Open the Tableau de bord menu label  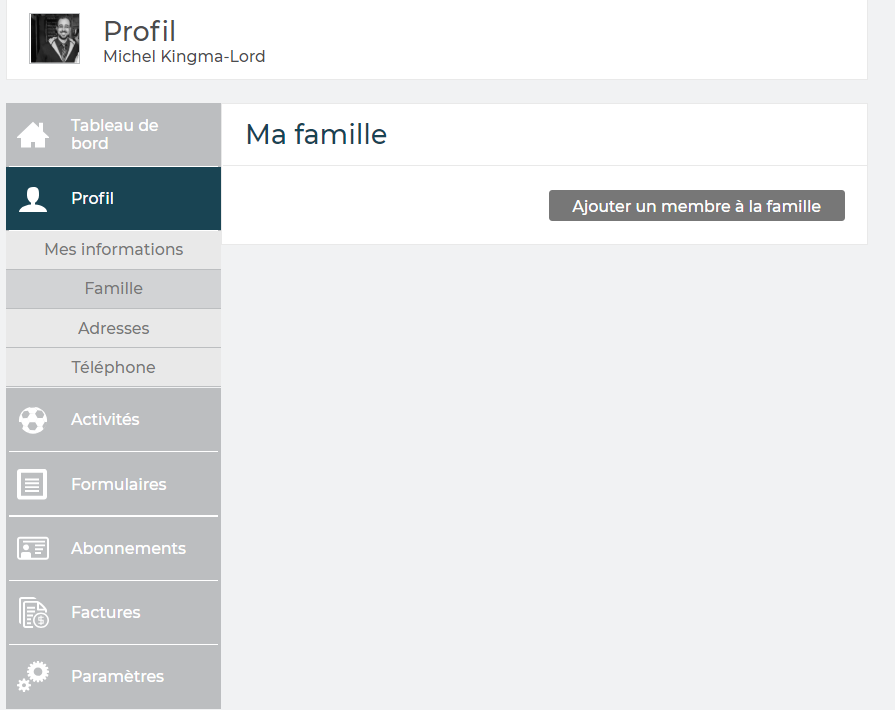pyautogui.click(x=114, y=135)
